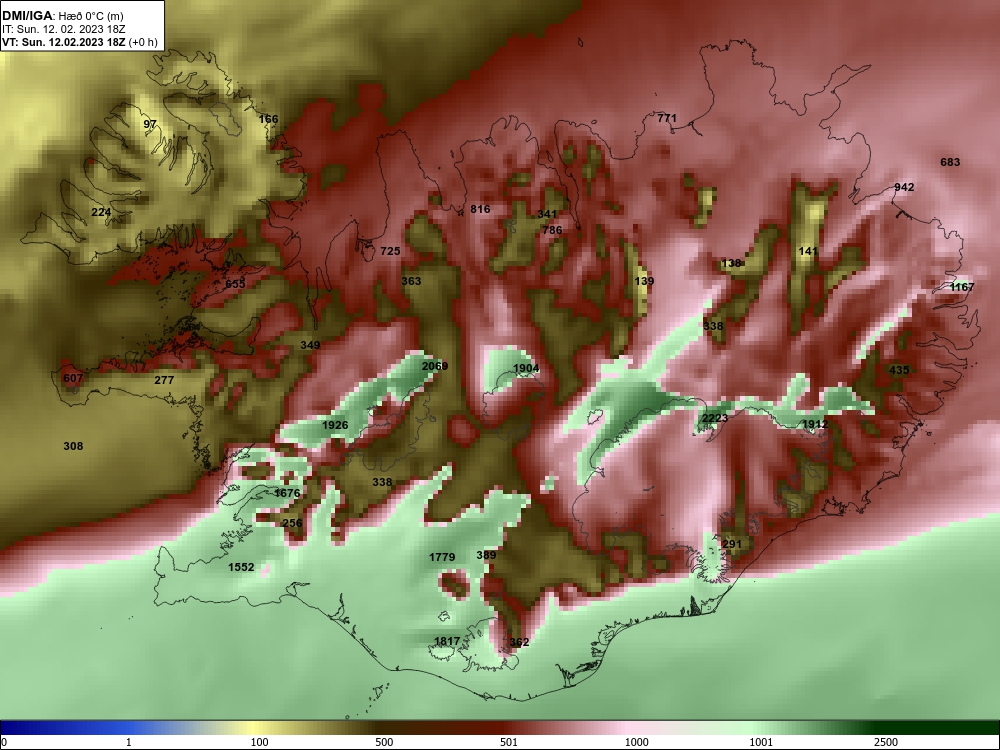This screenshot has width=1000, height=750.
Task: Select the legend tick label 1000
Action: pos(636,742)
